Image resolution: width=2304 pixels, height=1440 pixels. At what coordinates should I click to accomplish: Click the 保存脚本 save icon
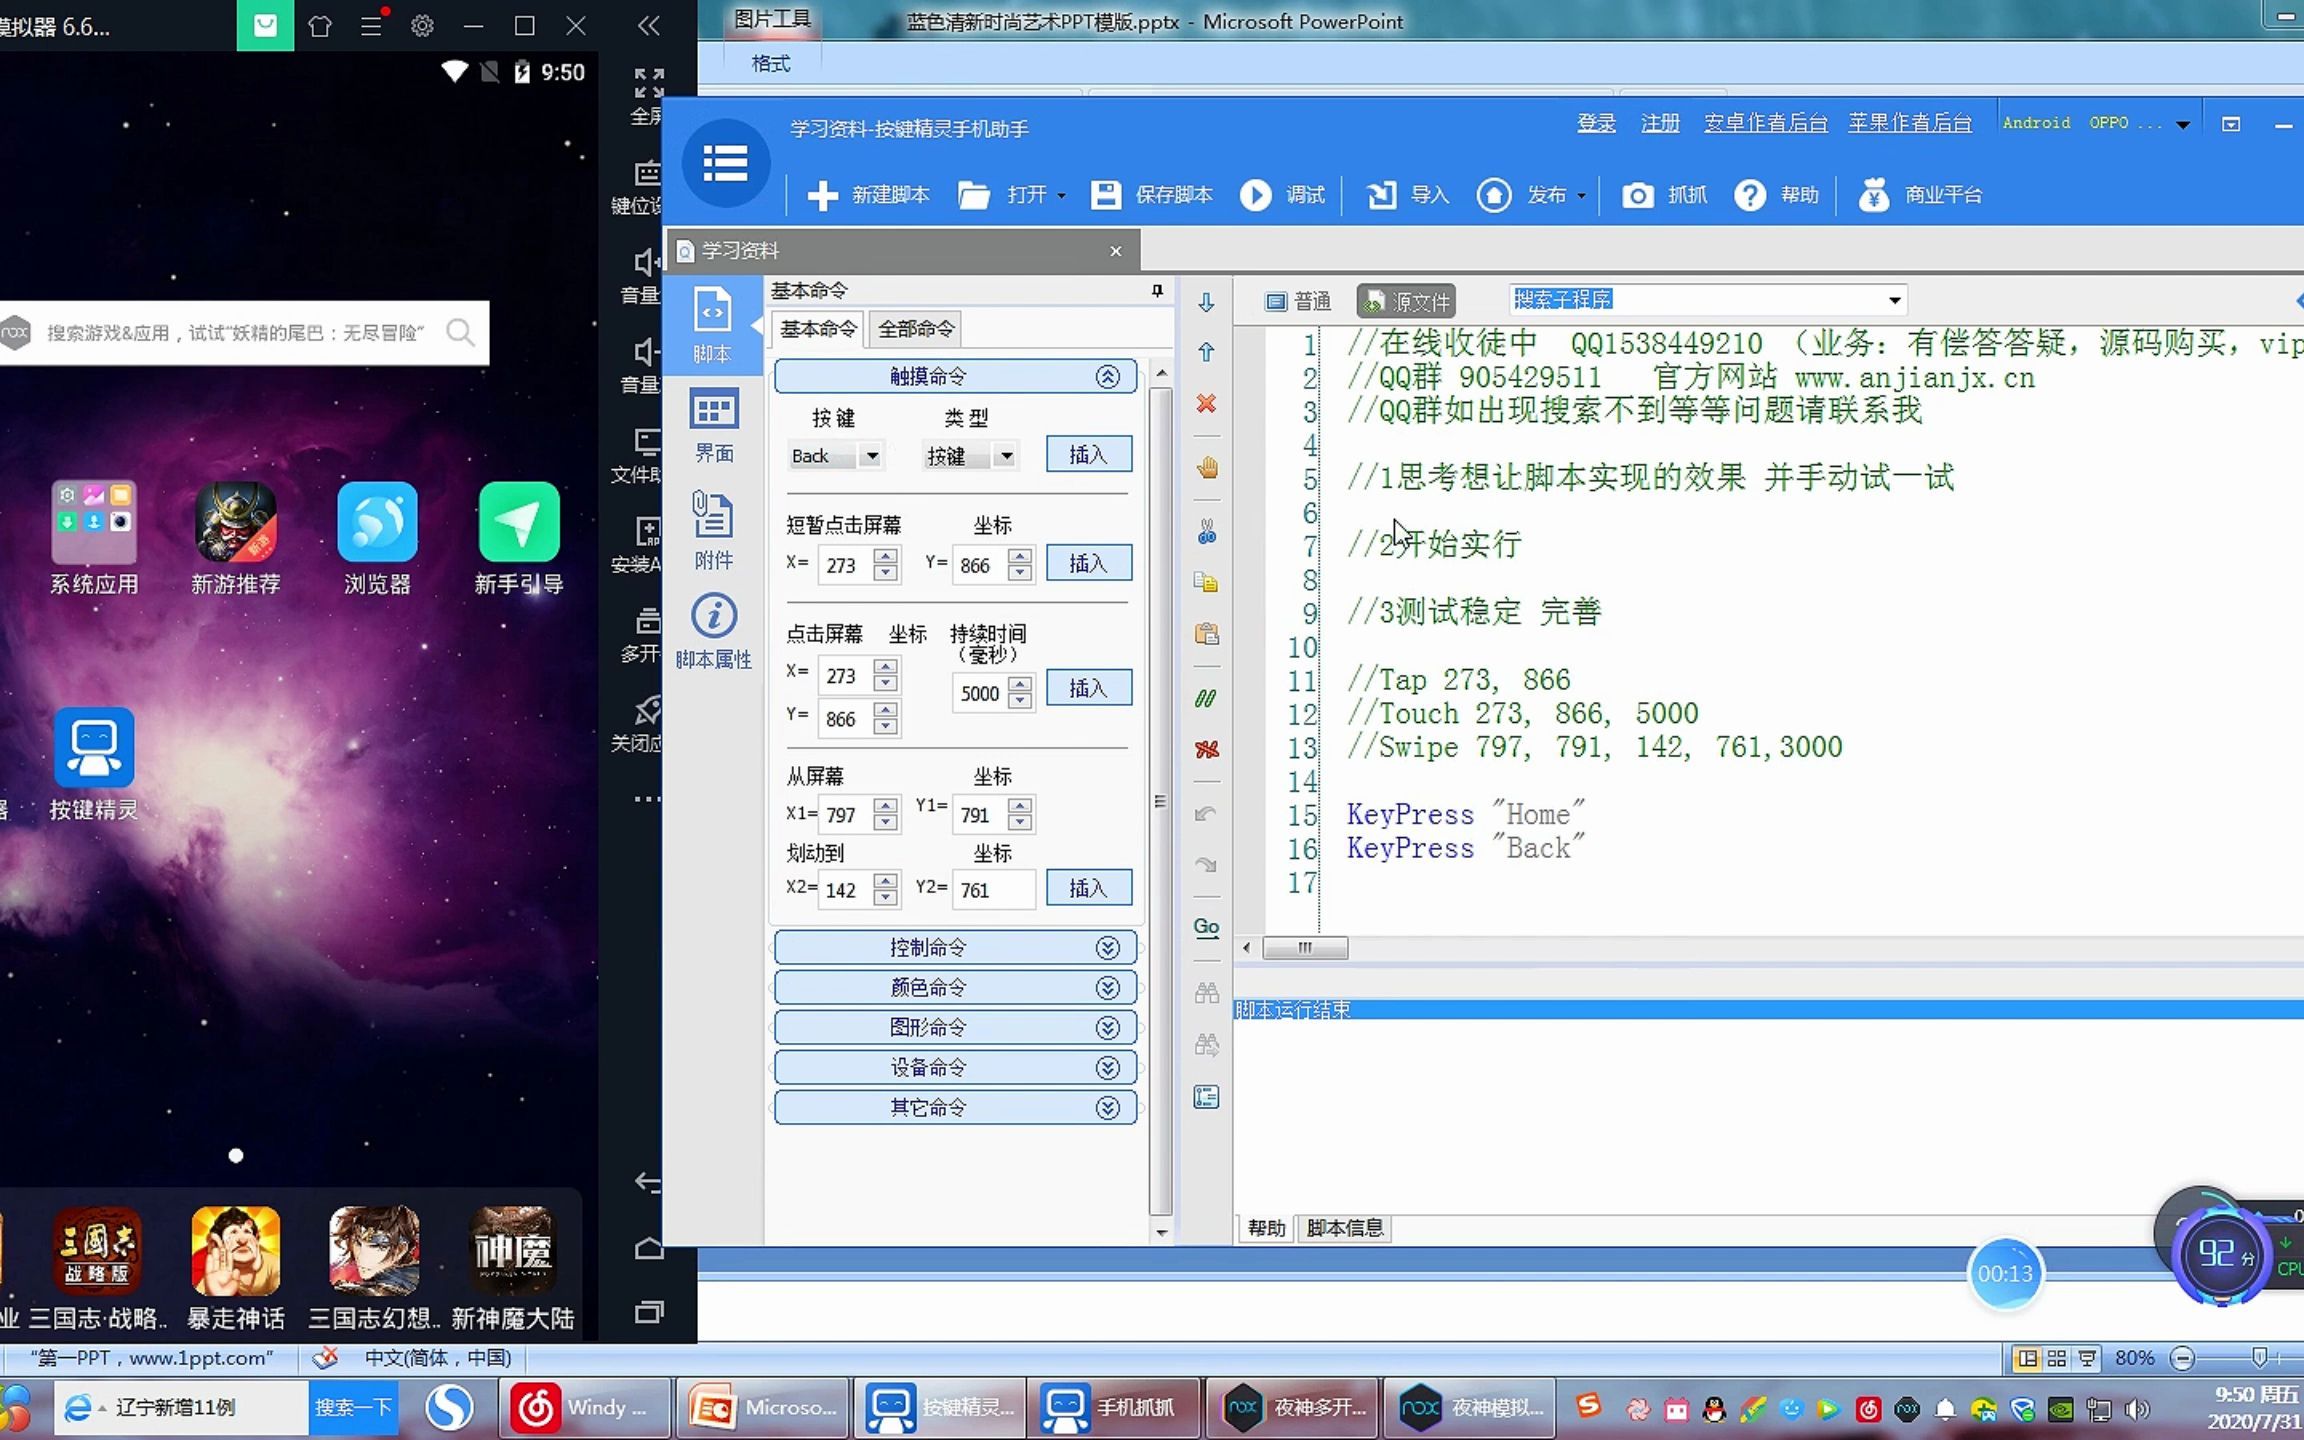click(1106, 195)
